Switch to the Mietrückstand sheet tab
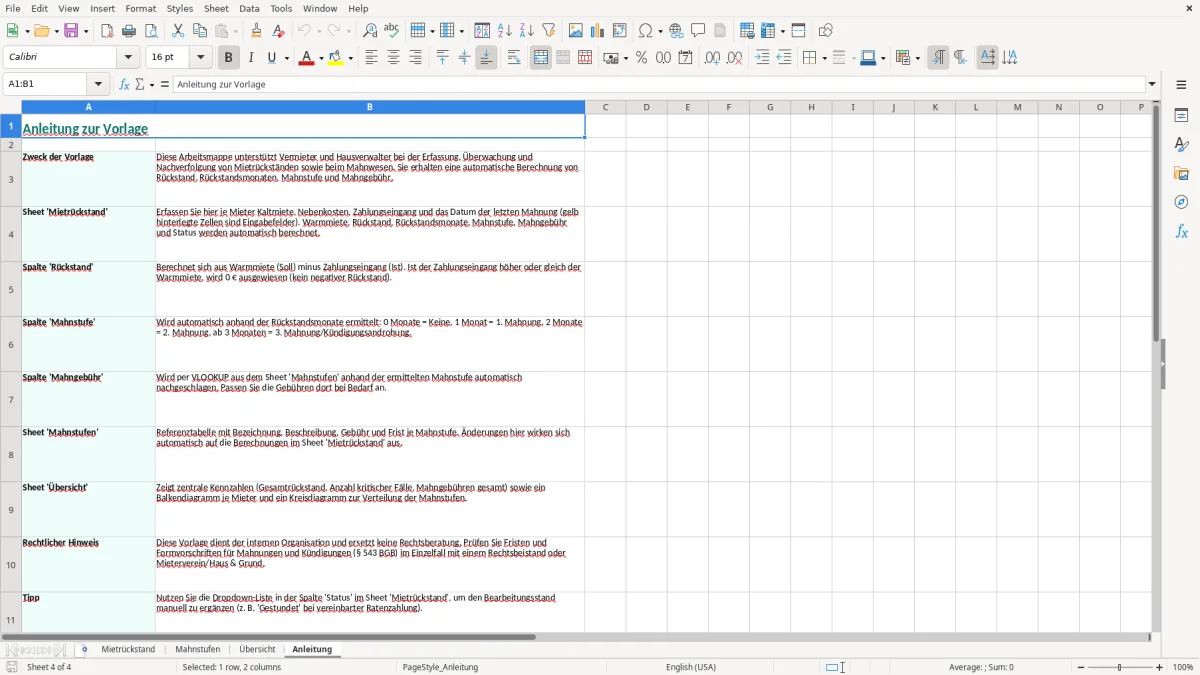The height and width of the screenshot is (675, 1200). [x=128, y=649]
